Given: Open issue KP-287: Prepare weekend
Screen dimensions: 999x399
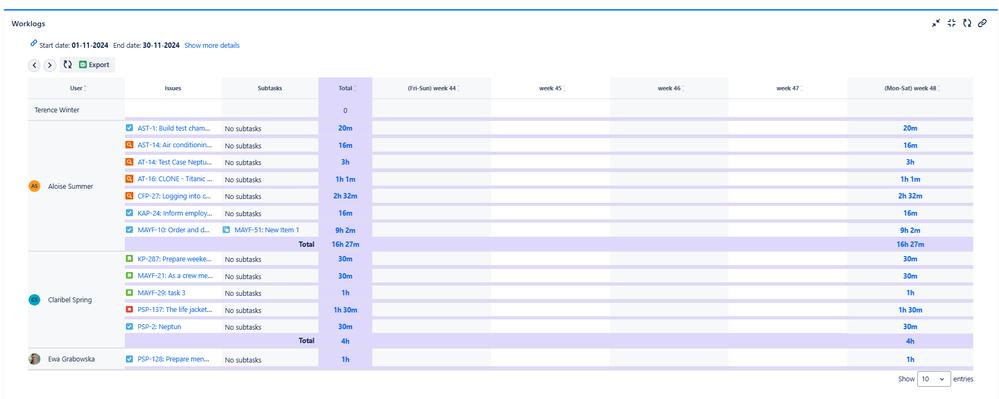Looking at the screenshot, I should 175,259.
